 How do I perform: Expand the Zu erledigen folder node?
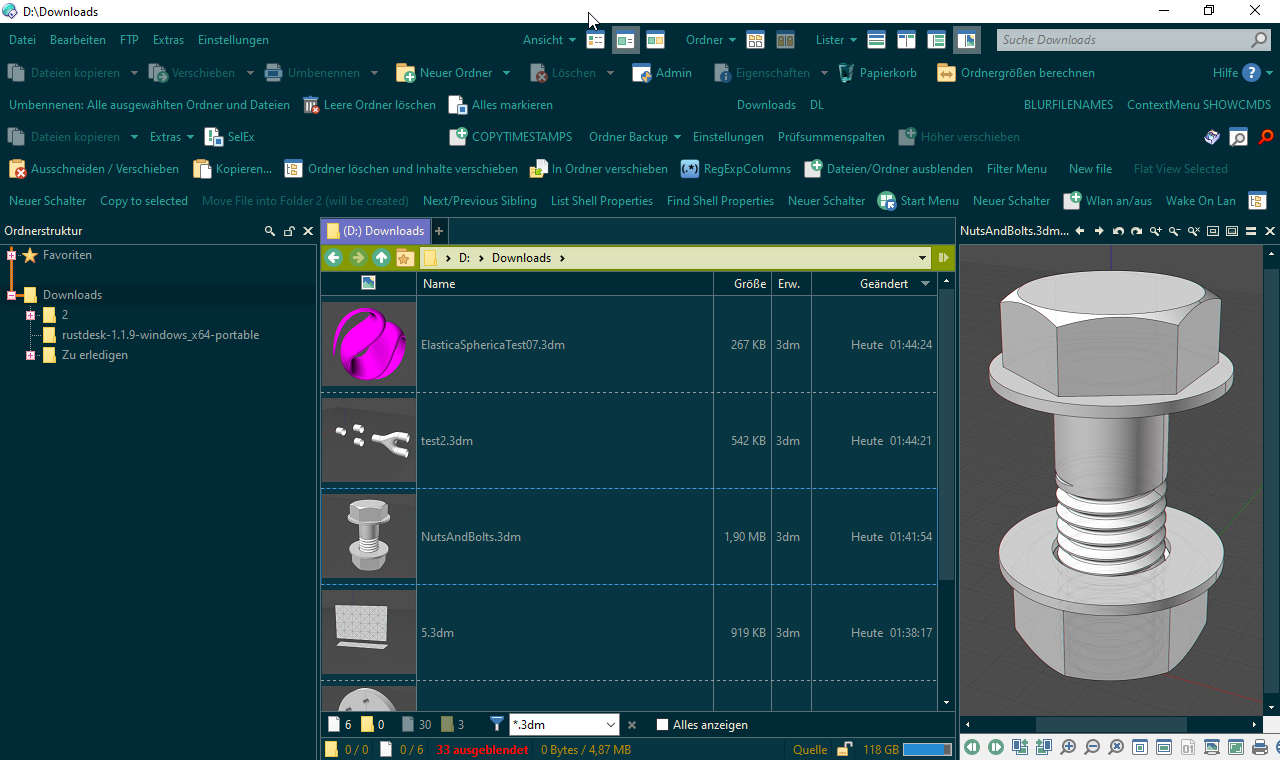(x=30, y=355)
